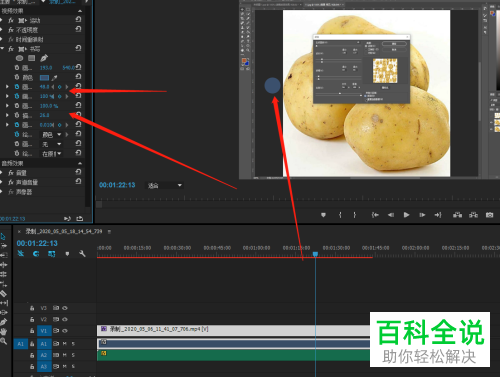The width and height of the screenshot is (500, 377).
Task: Collapse the 音频效果 section
Action: 80,163
